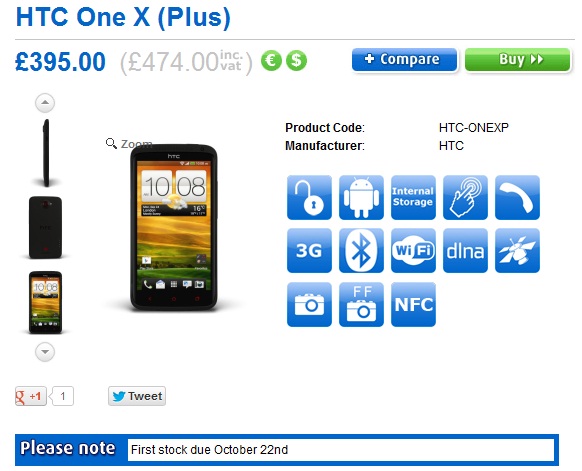Select the NFC feature icon
The image size is (582, 471).
[413, 304]
